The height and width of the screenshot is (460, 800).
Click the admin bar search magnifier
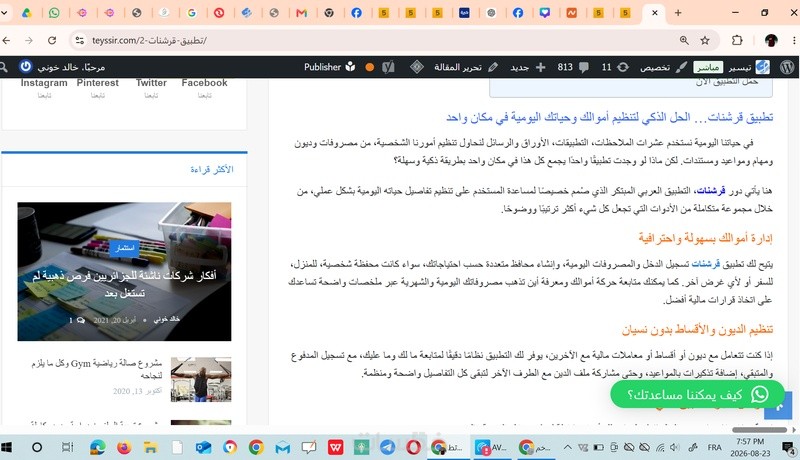[x=4, y=67]
